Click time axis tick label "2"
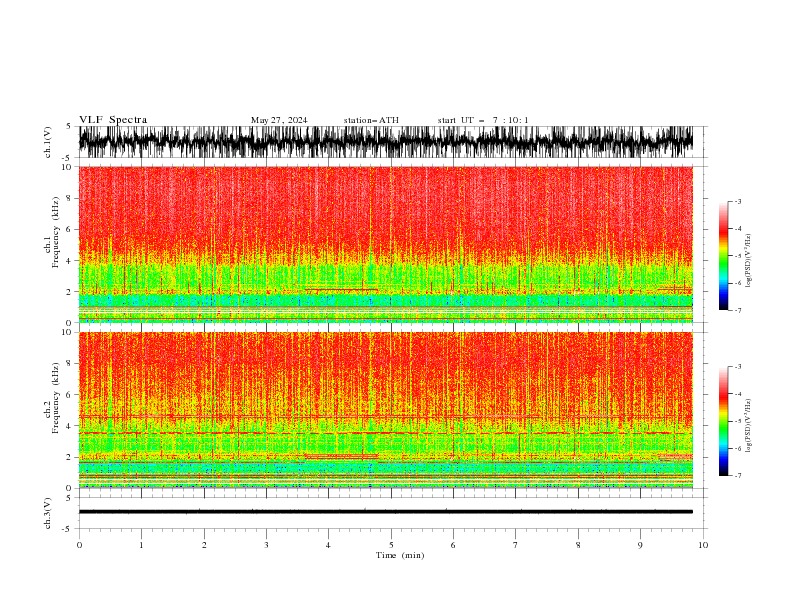 click(204, 545)
